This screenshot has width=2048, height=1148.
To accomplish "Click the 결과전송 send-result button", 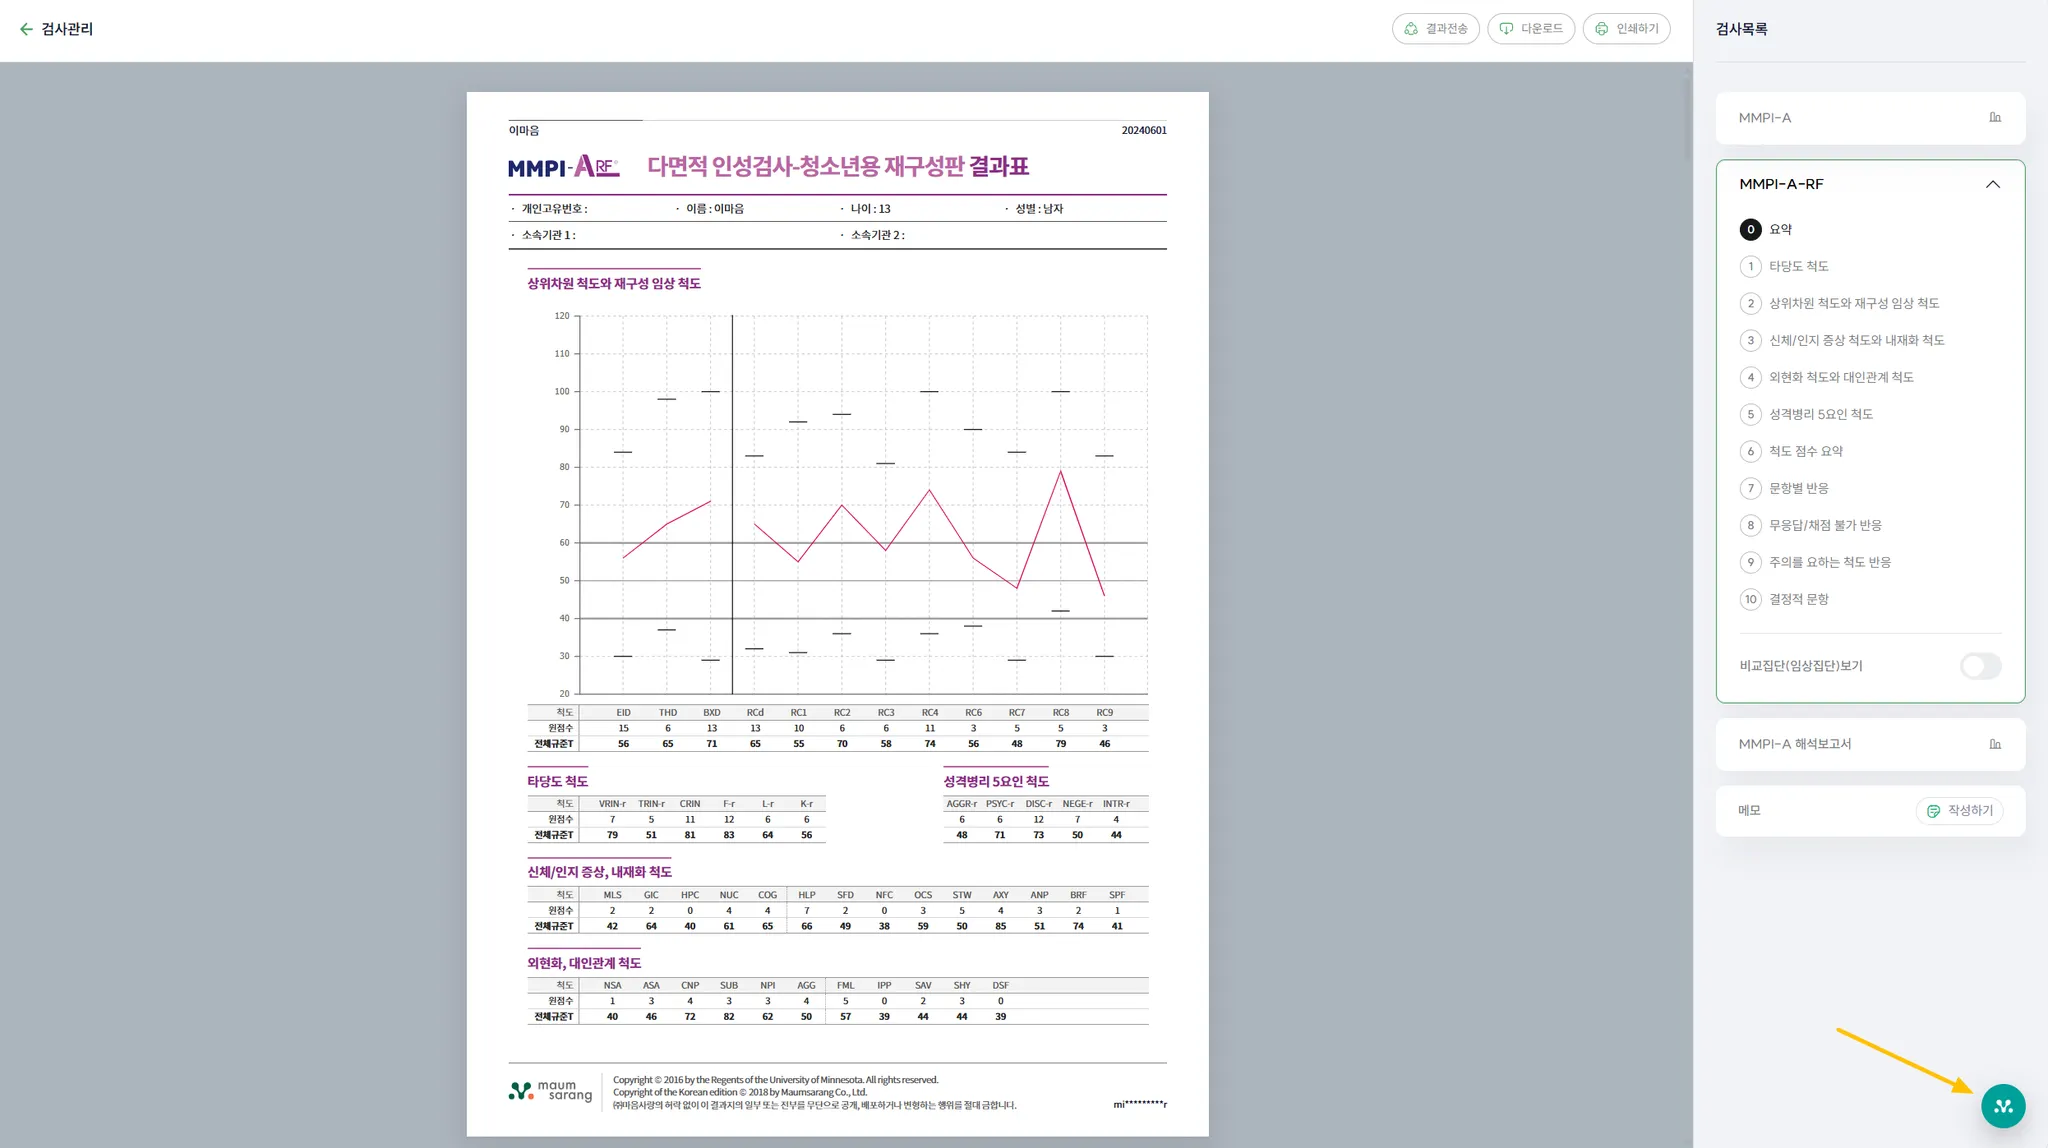I will (x=1435, y=29).
